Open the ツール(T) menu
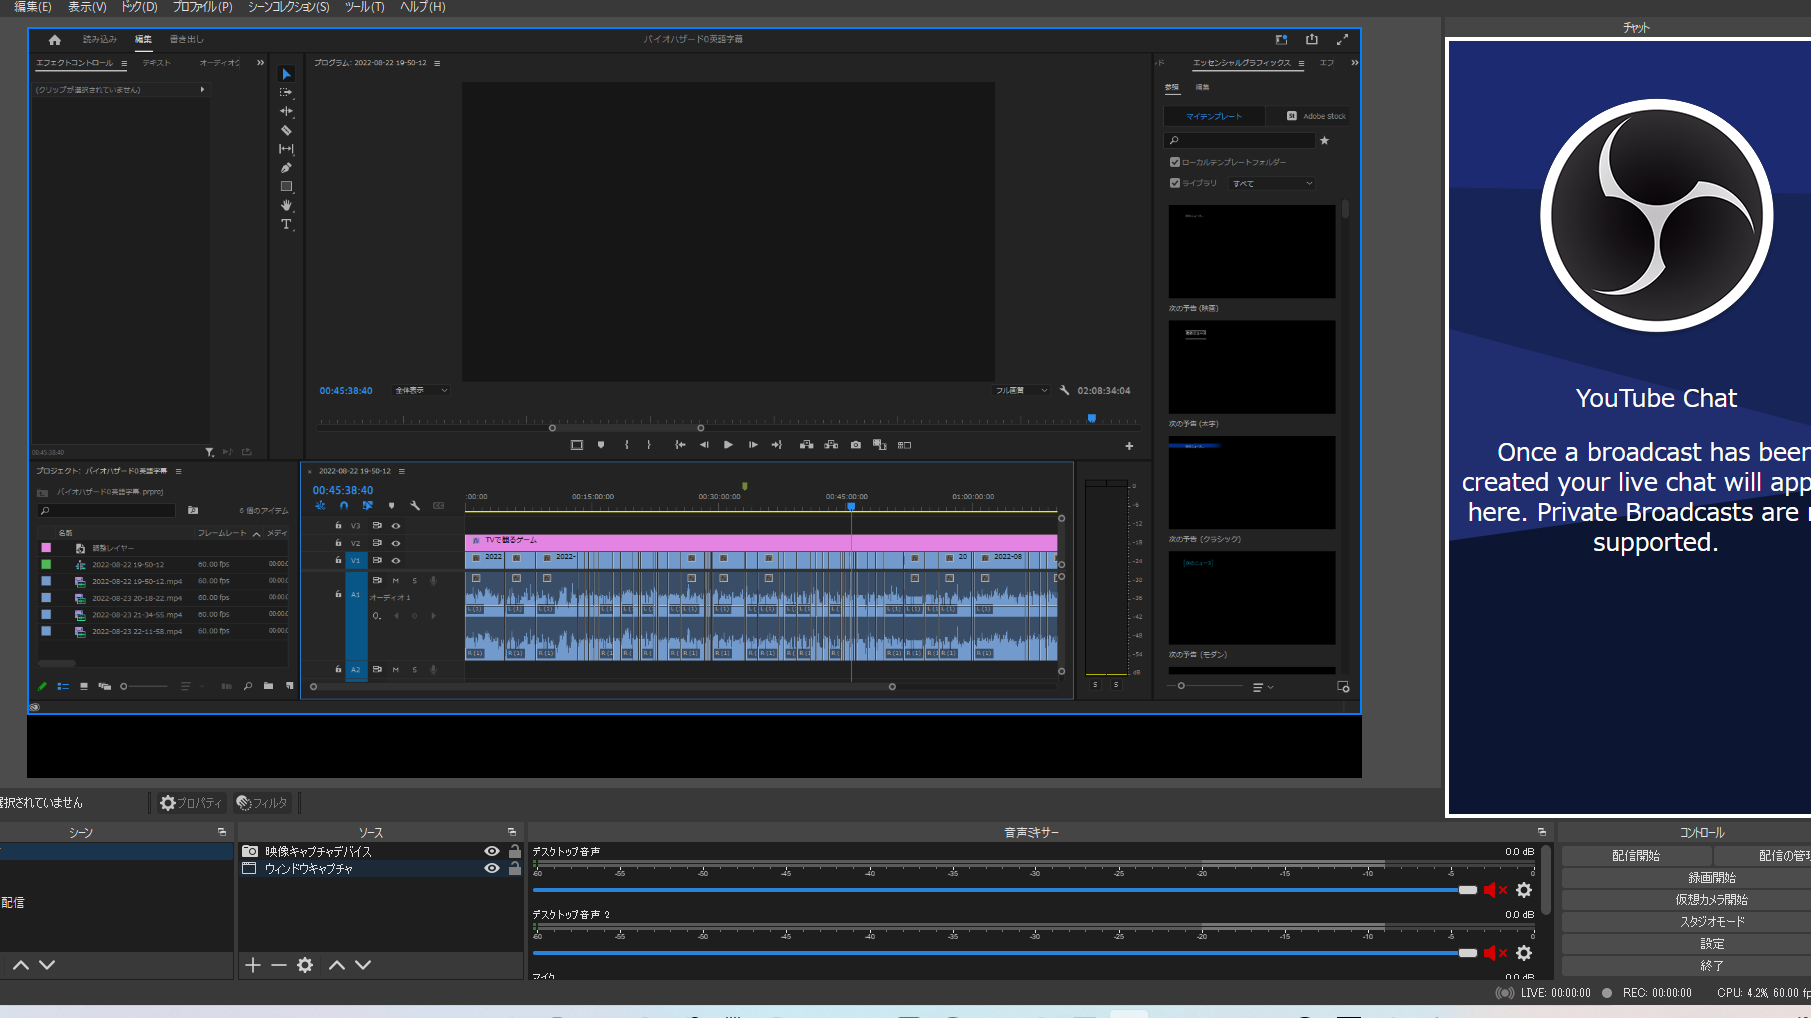This screenshot has height=1018, width=1811. [364, 7]
